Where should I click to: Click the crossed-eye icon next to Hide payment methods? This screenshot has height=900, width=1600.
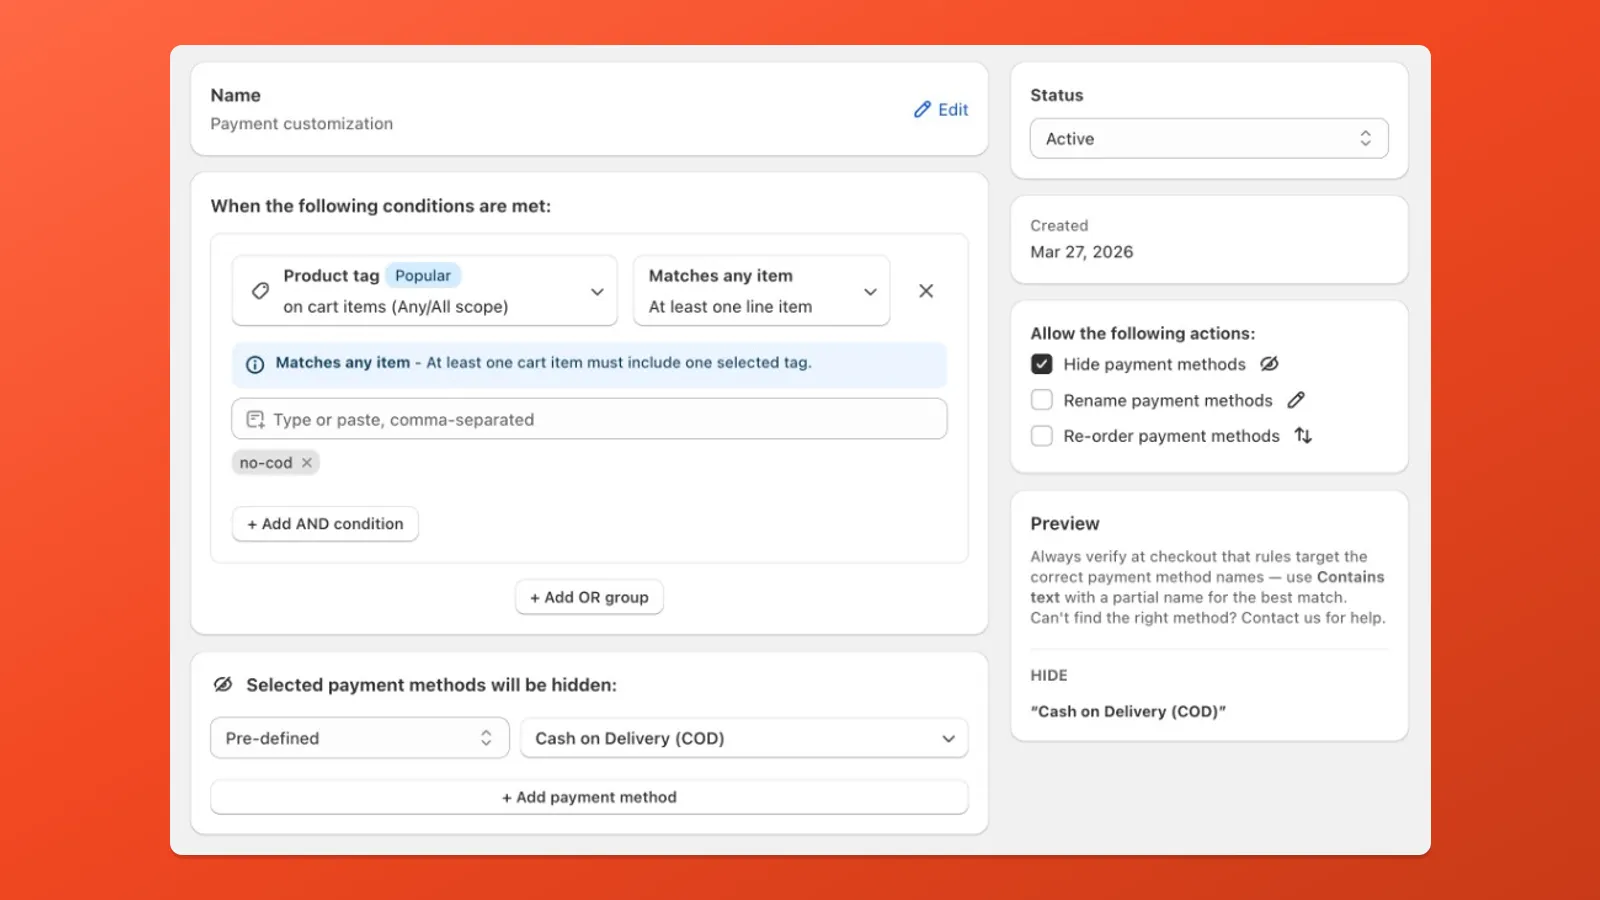[x=1269, y=364]
